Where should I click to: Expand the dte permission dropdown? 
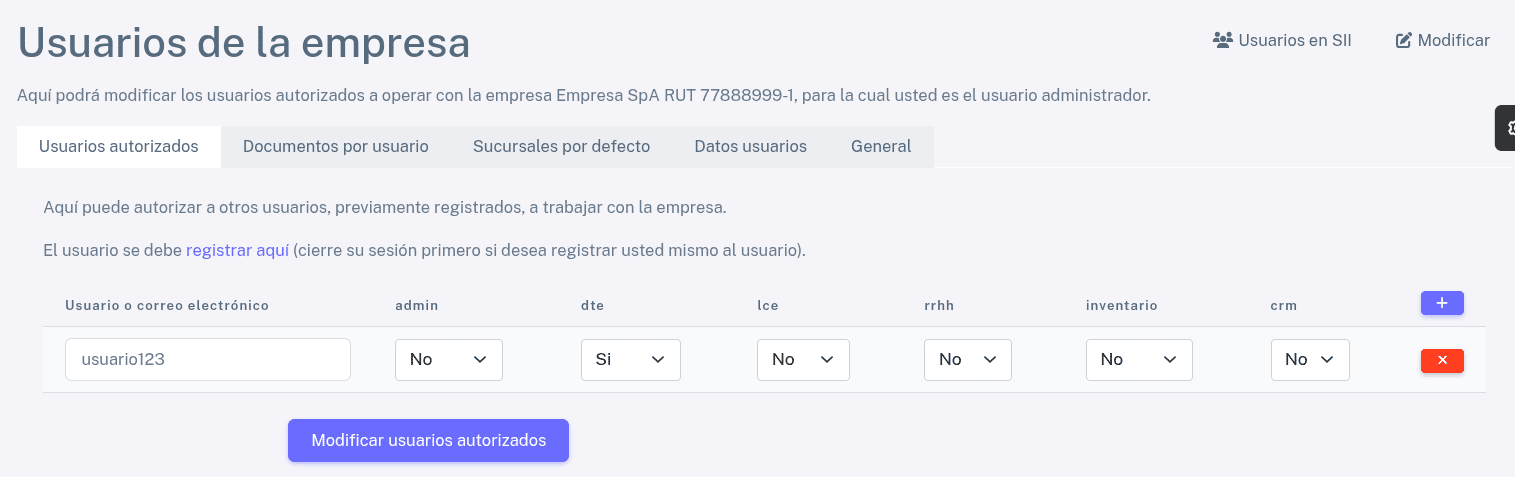pos(630,360)
